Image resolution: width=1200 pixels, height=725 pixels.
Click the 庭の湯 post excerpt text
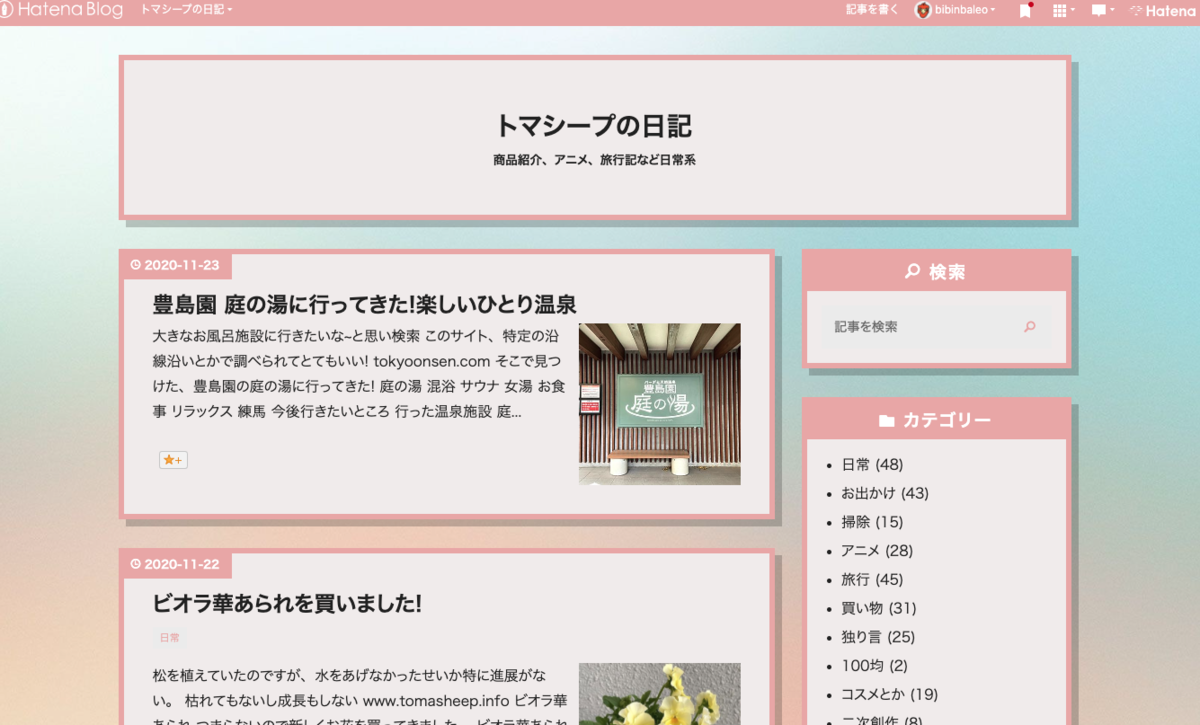357,373
